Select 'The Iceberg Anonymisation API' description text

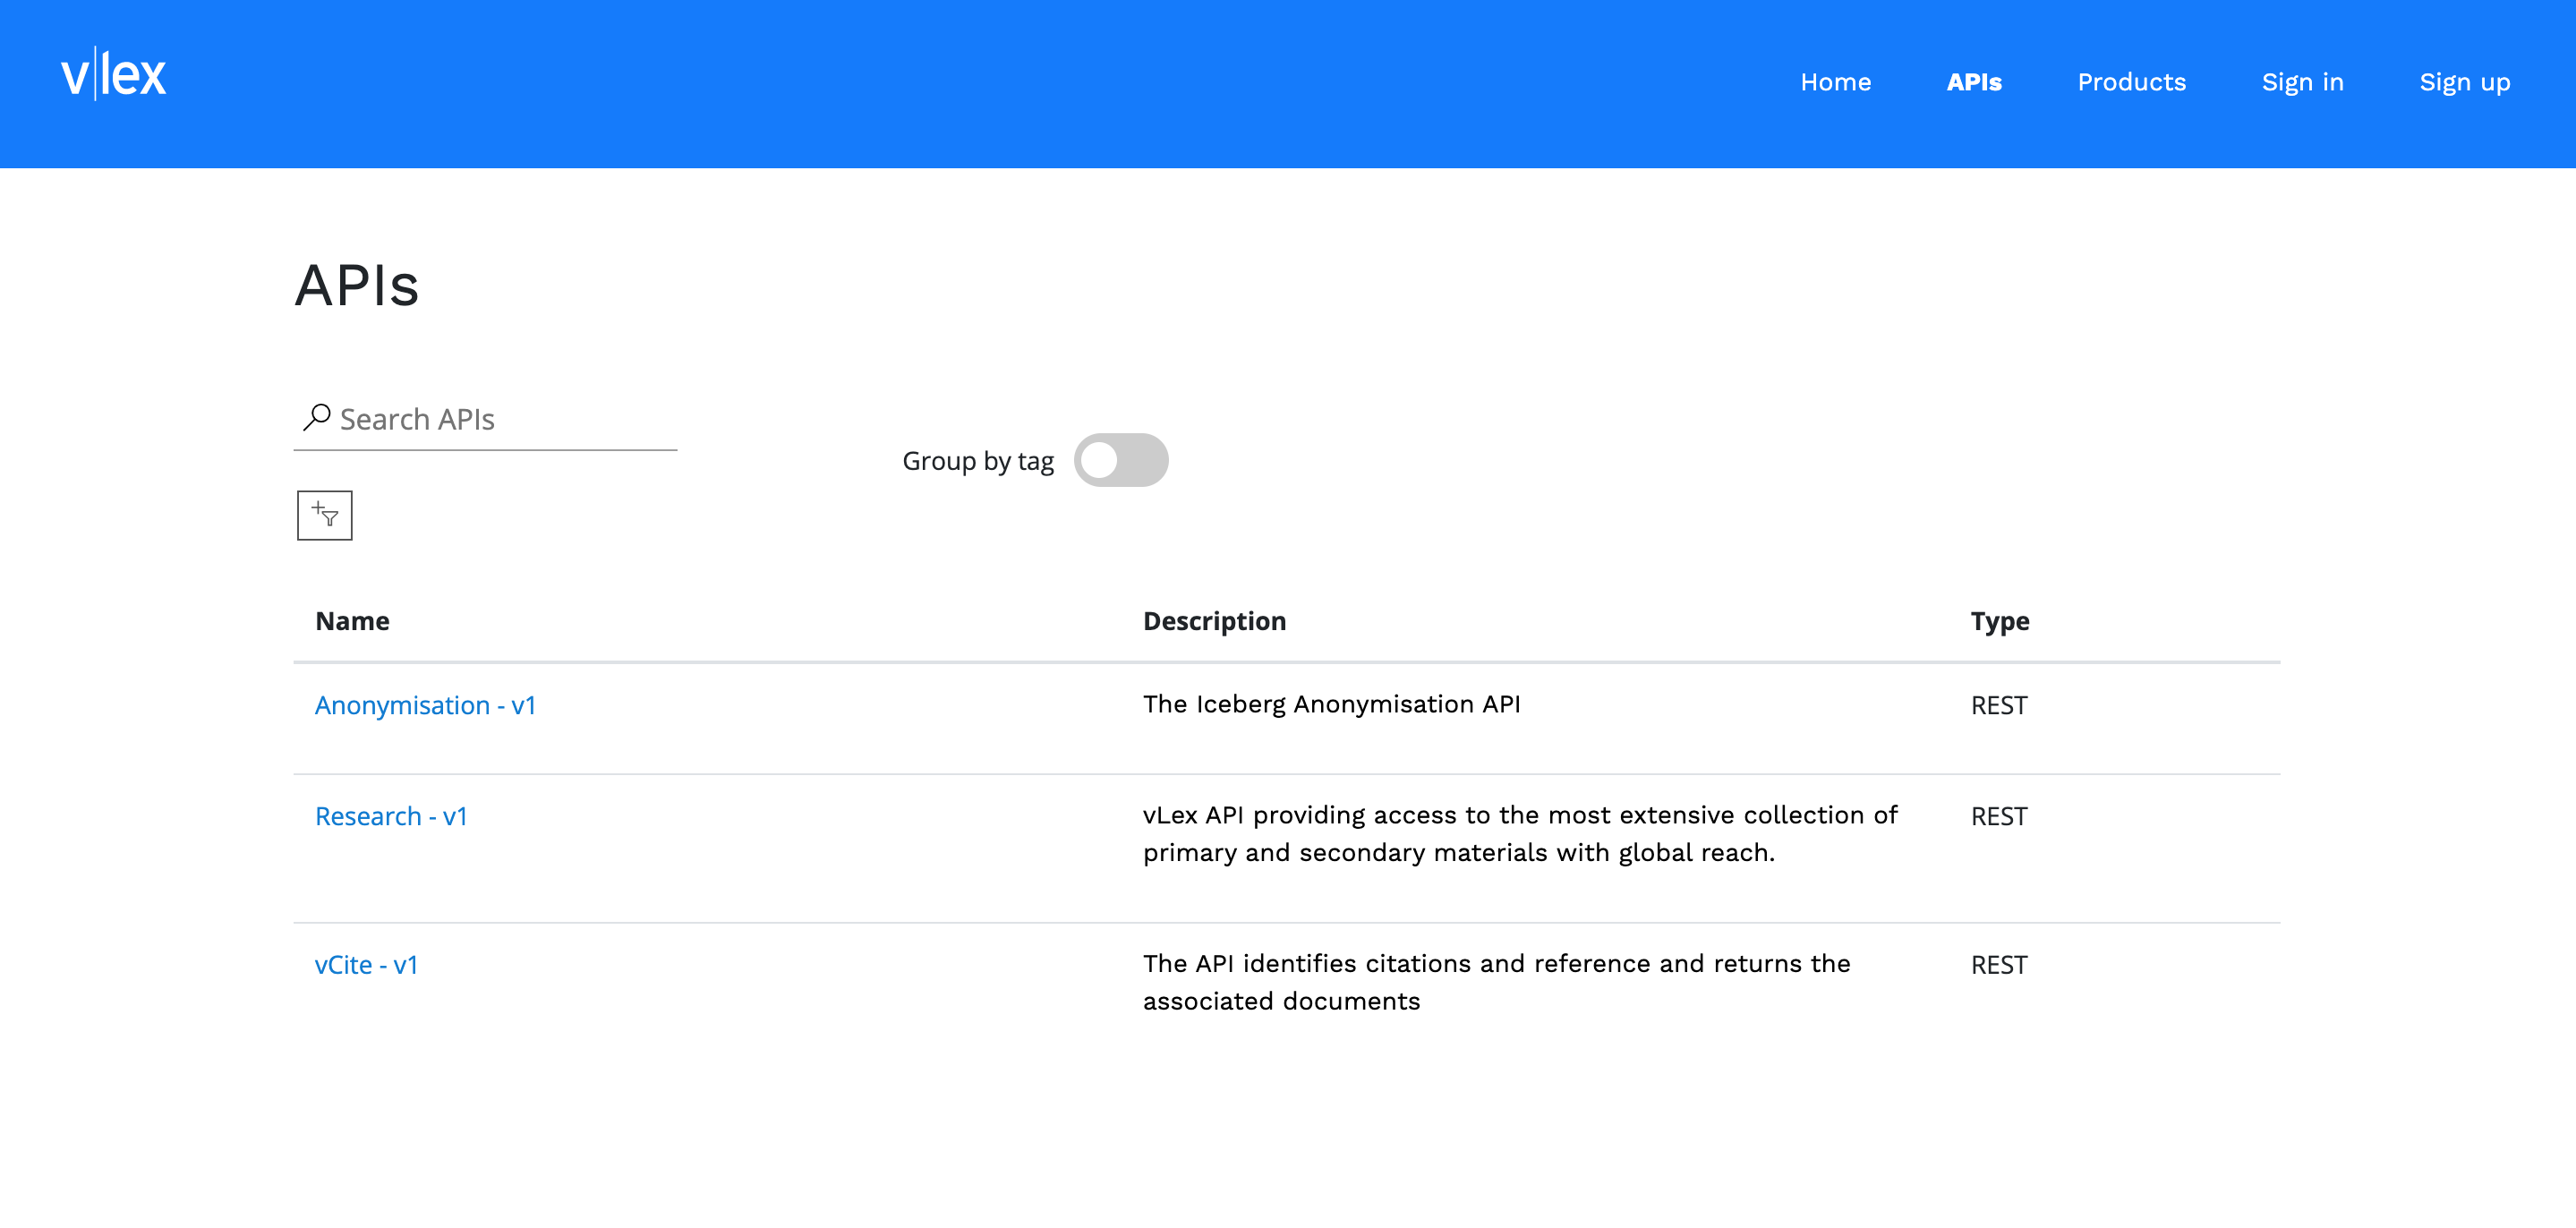[1331, 704]
